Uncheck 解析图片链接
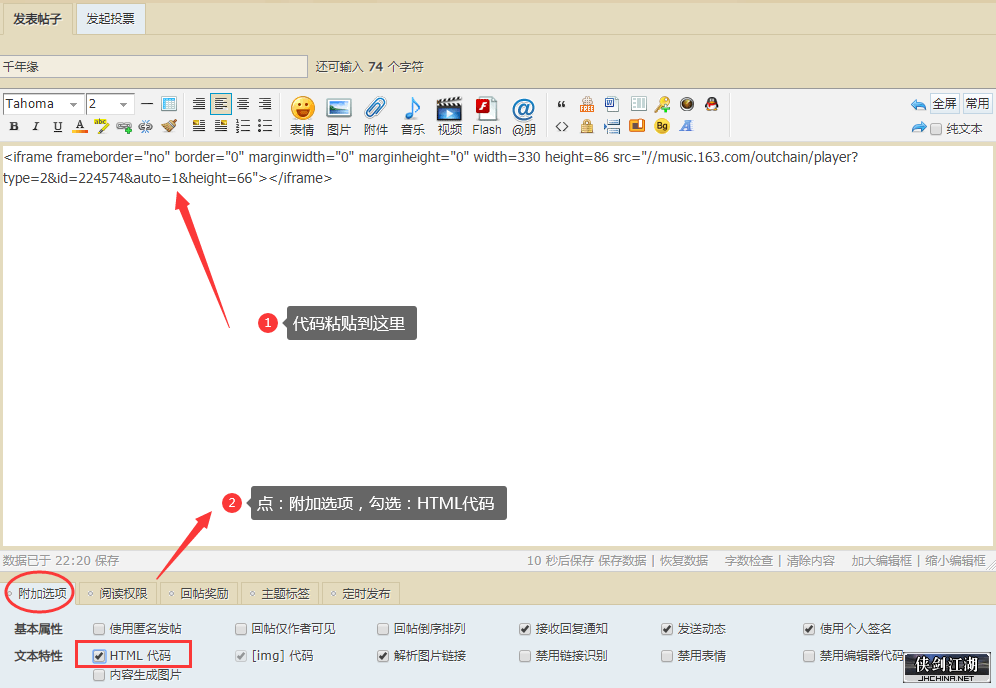 coord(383,656)
